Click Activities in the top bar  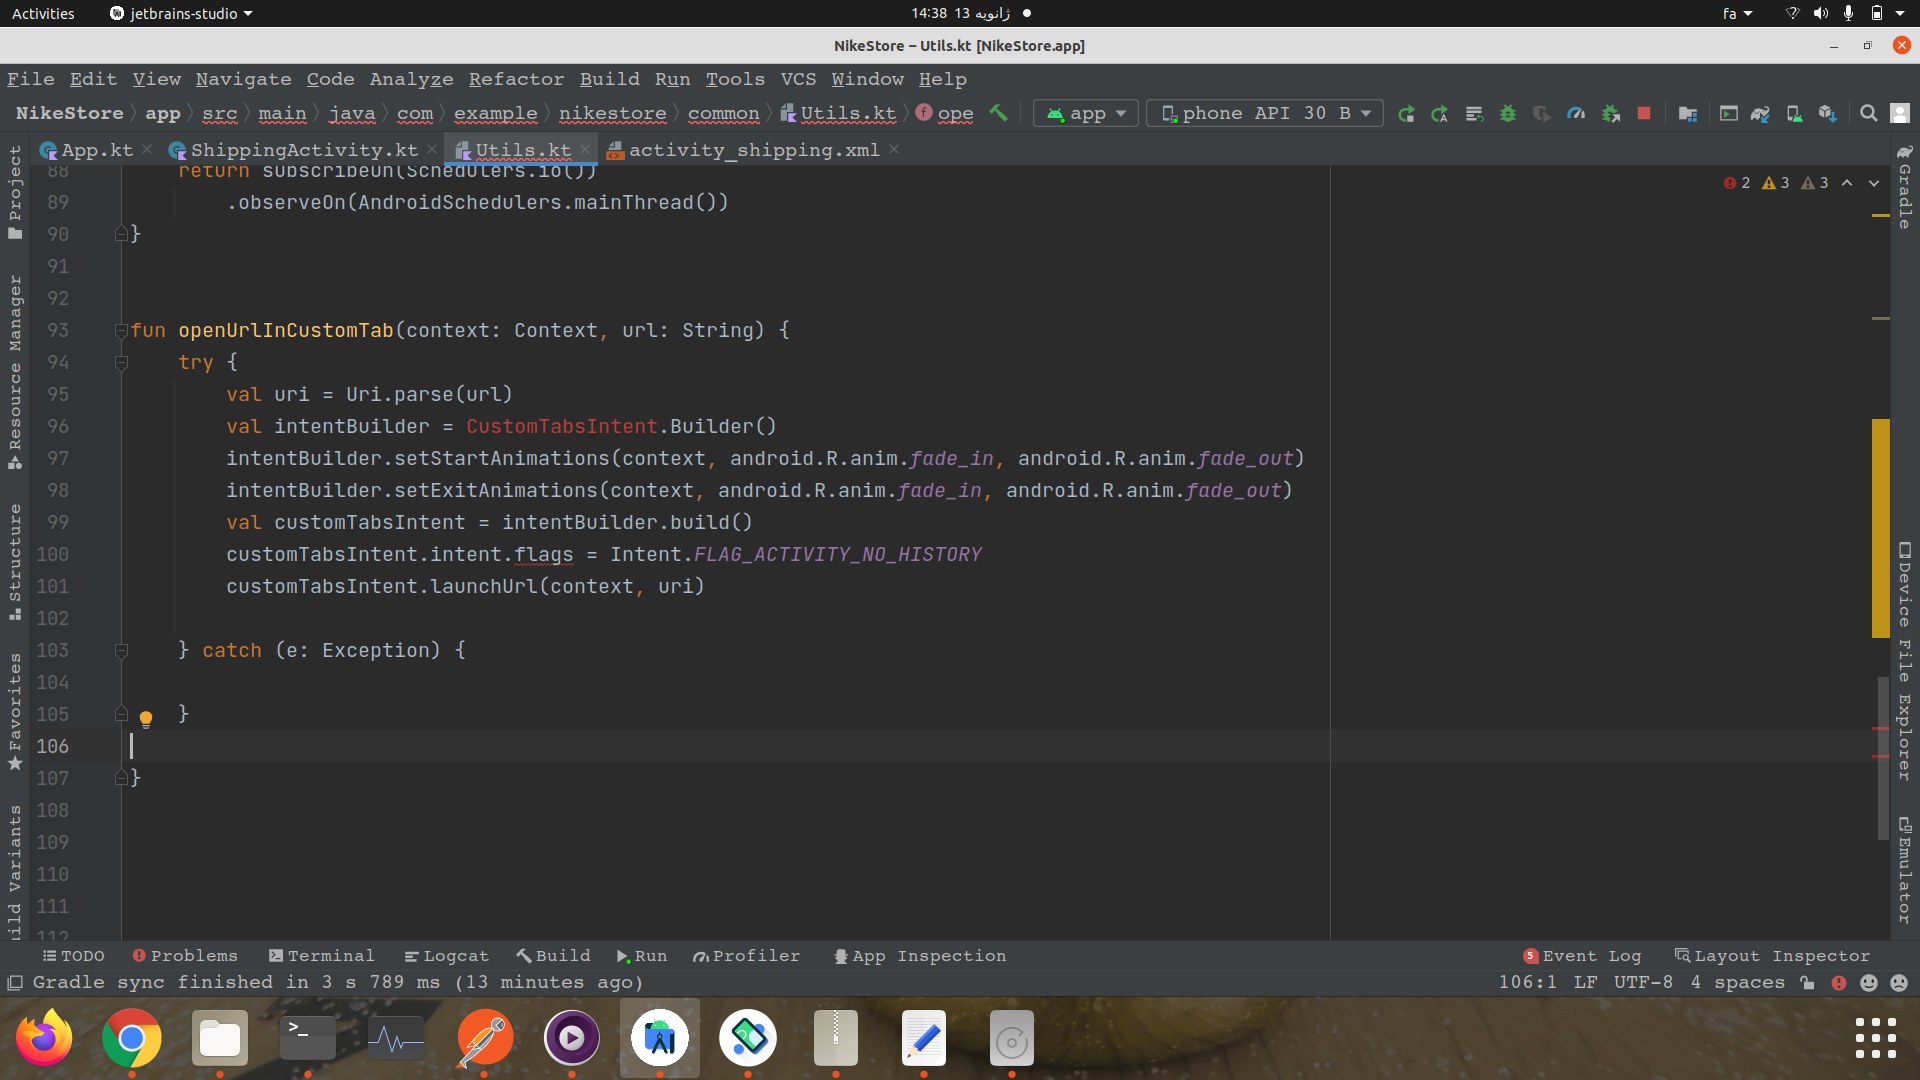click(43, 13)
